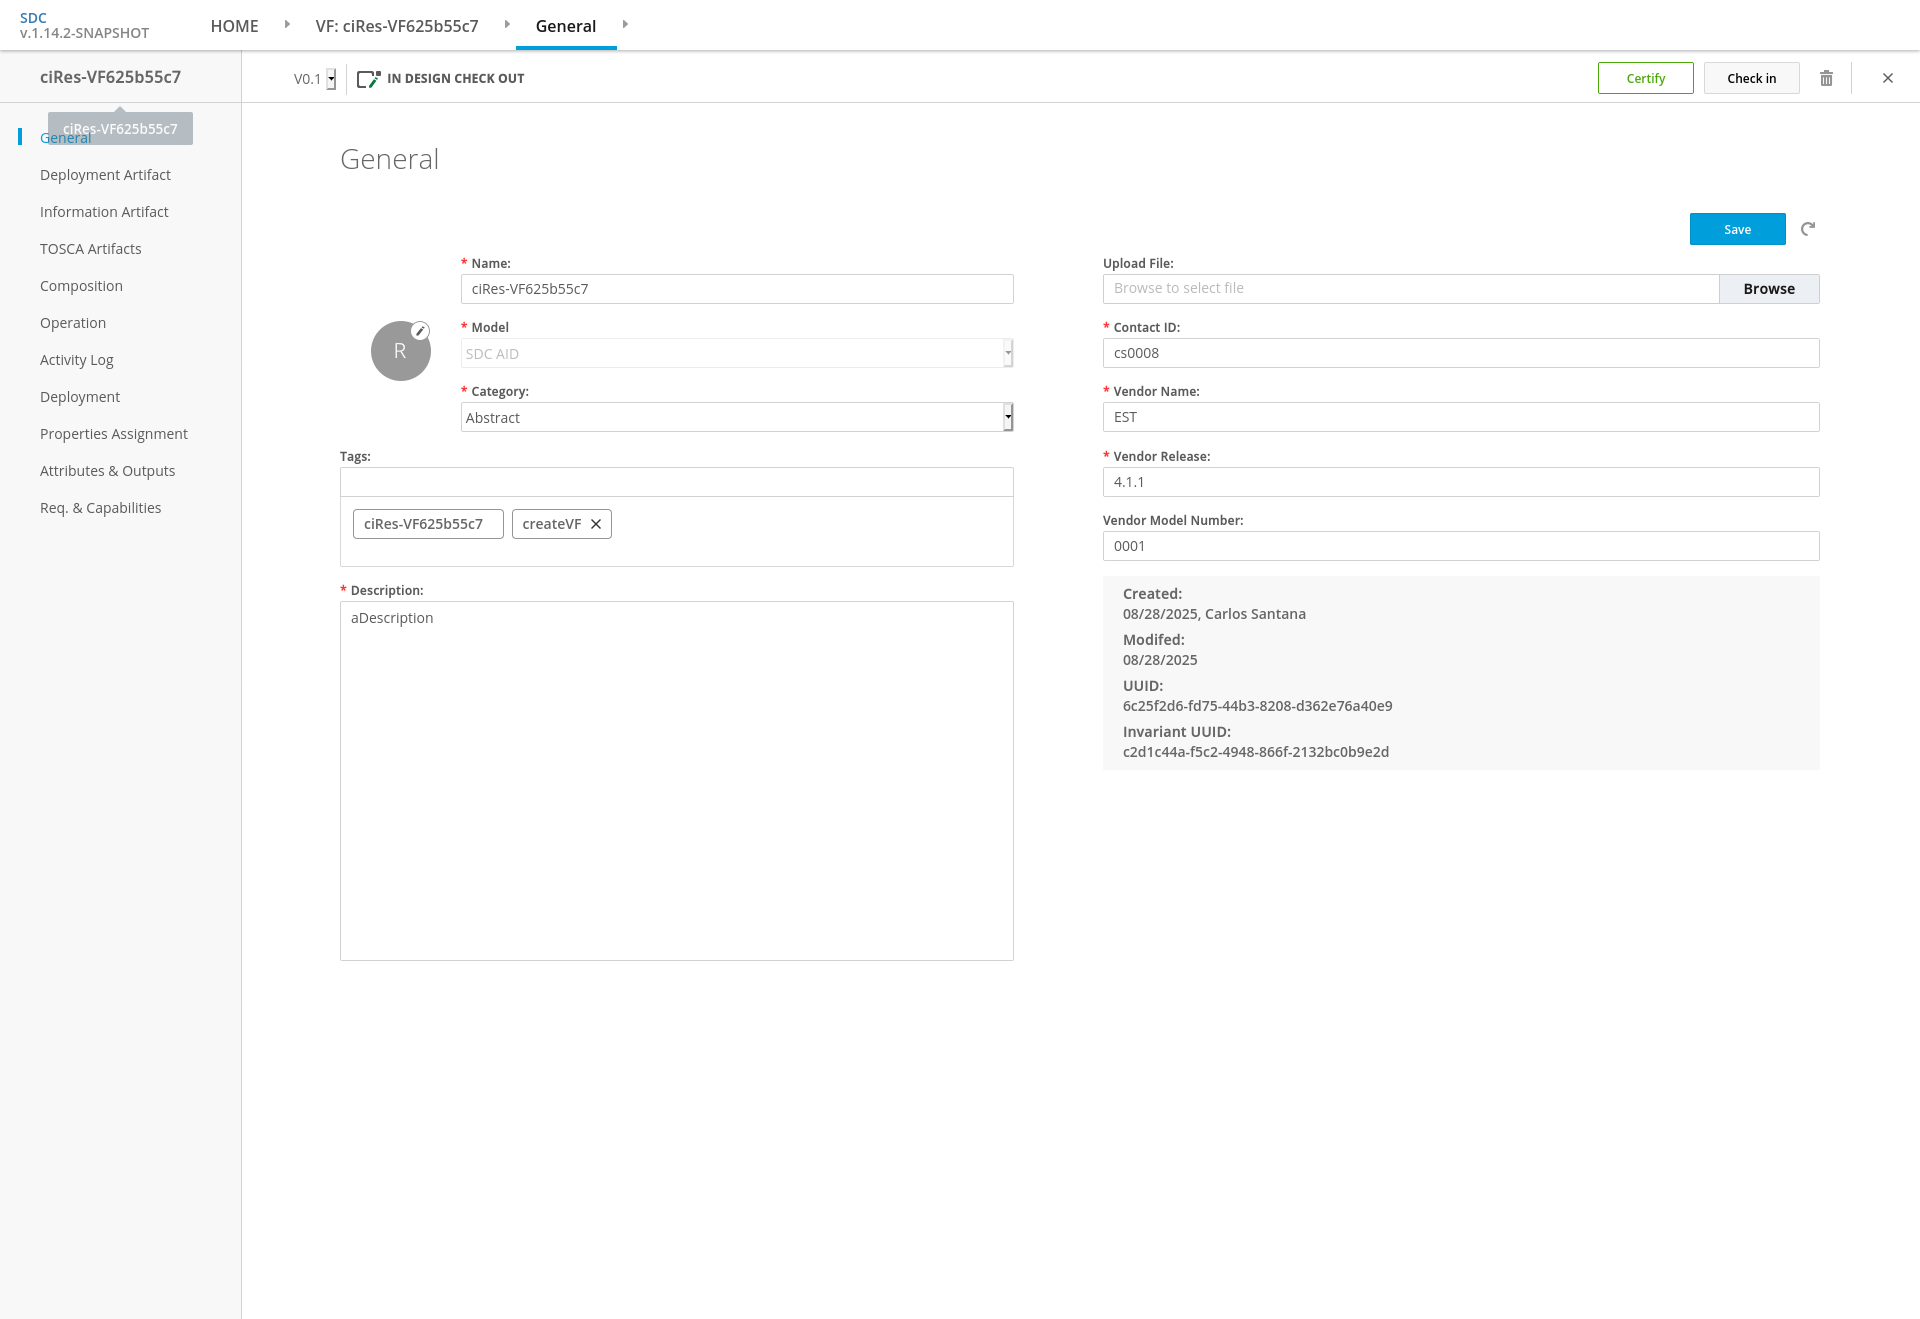Browse for a file to upload

[1769, 289]
